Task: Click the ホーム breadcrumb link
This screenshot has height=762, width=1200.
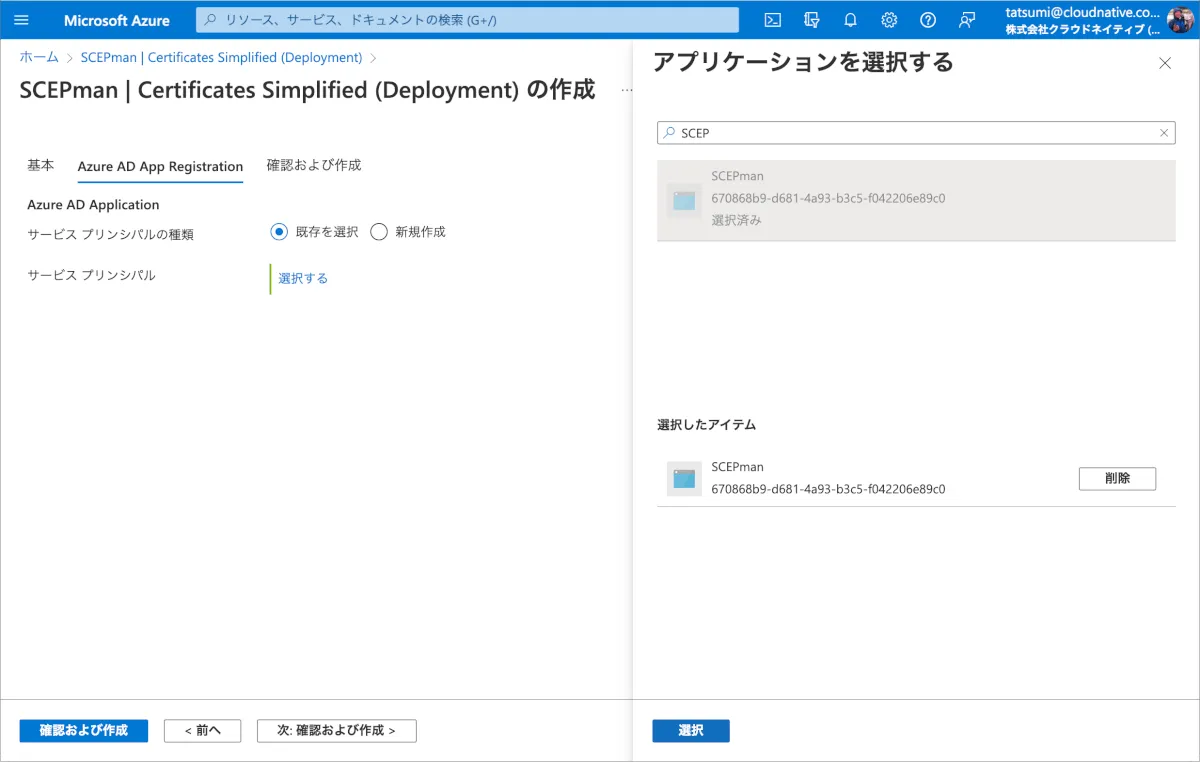Action: click(39, 58)
